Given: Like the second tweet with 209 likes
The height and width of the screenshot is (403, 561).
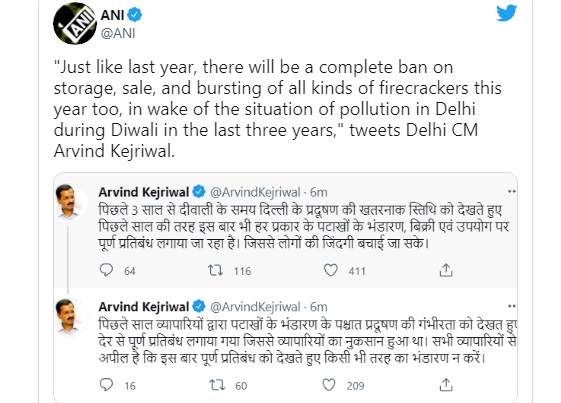Looking at the screenshot, I should [329, 385].
